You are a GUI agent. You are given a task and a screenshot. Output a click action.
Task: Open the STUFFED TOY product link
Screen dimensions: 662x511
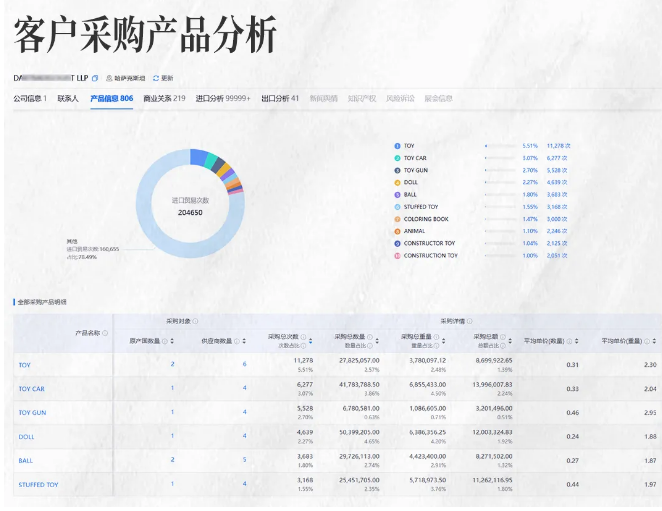click(x=38, y=485)
